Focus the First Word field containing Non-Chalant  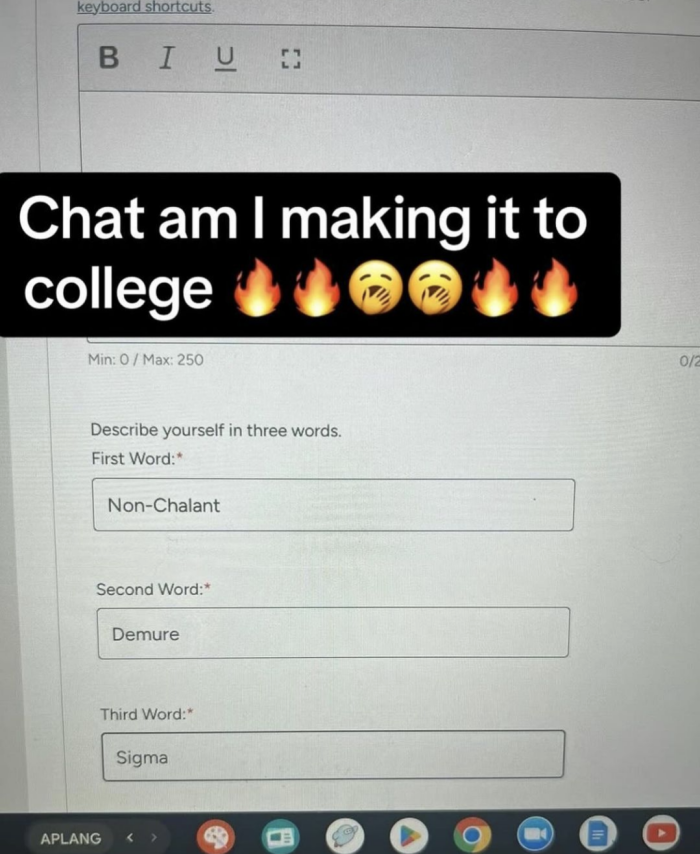point(333,505)
